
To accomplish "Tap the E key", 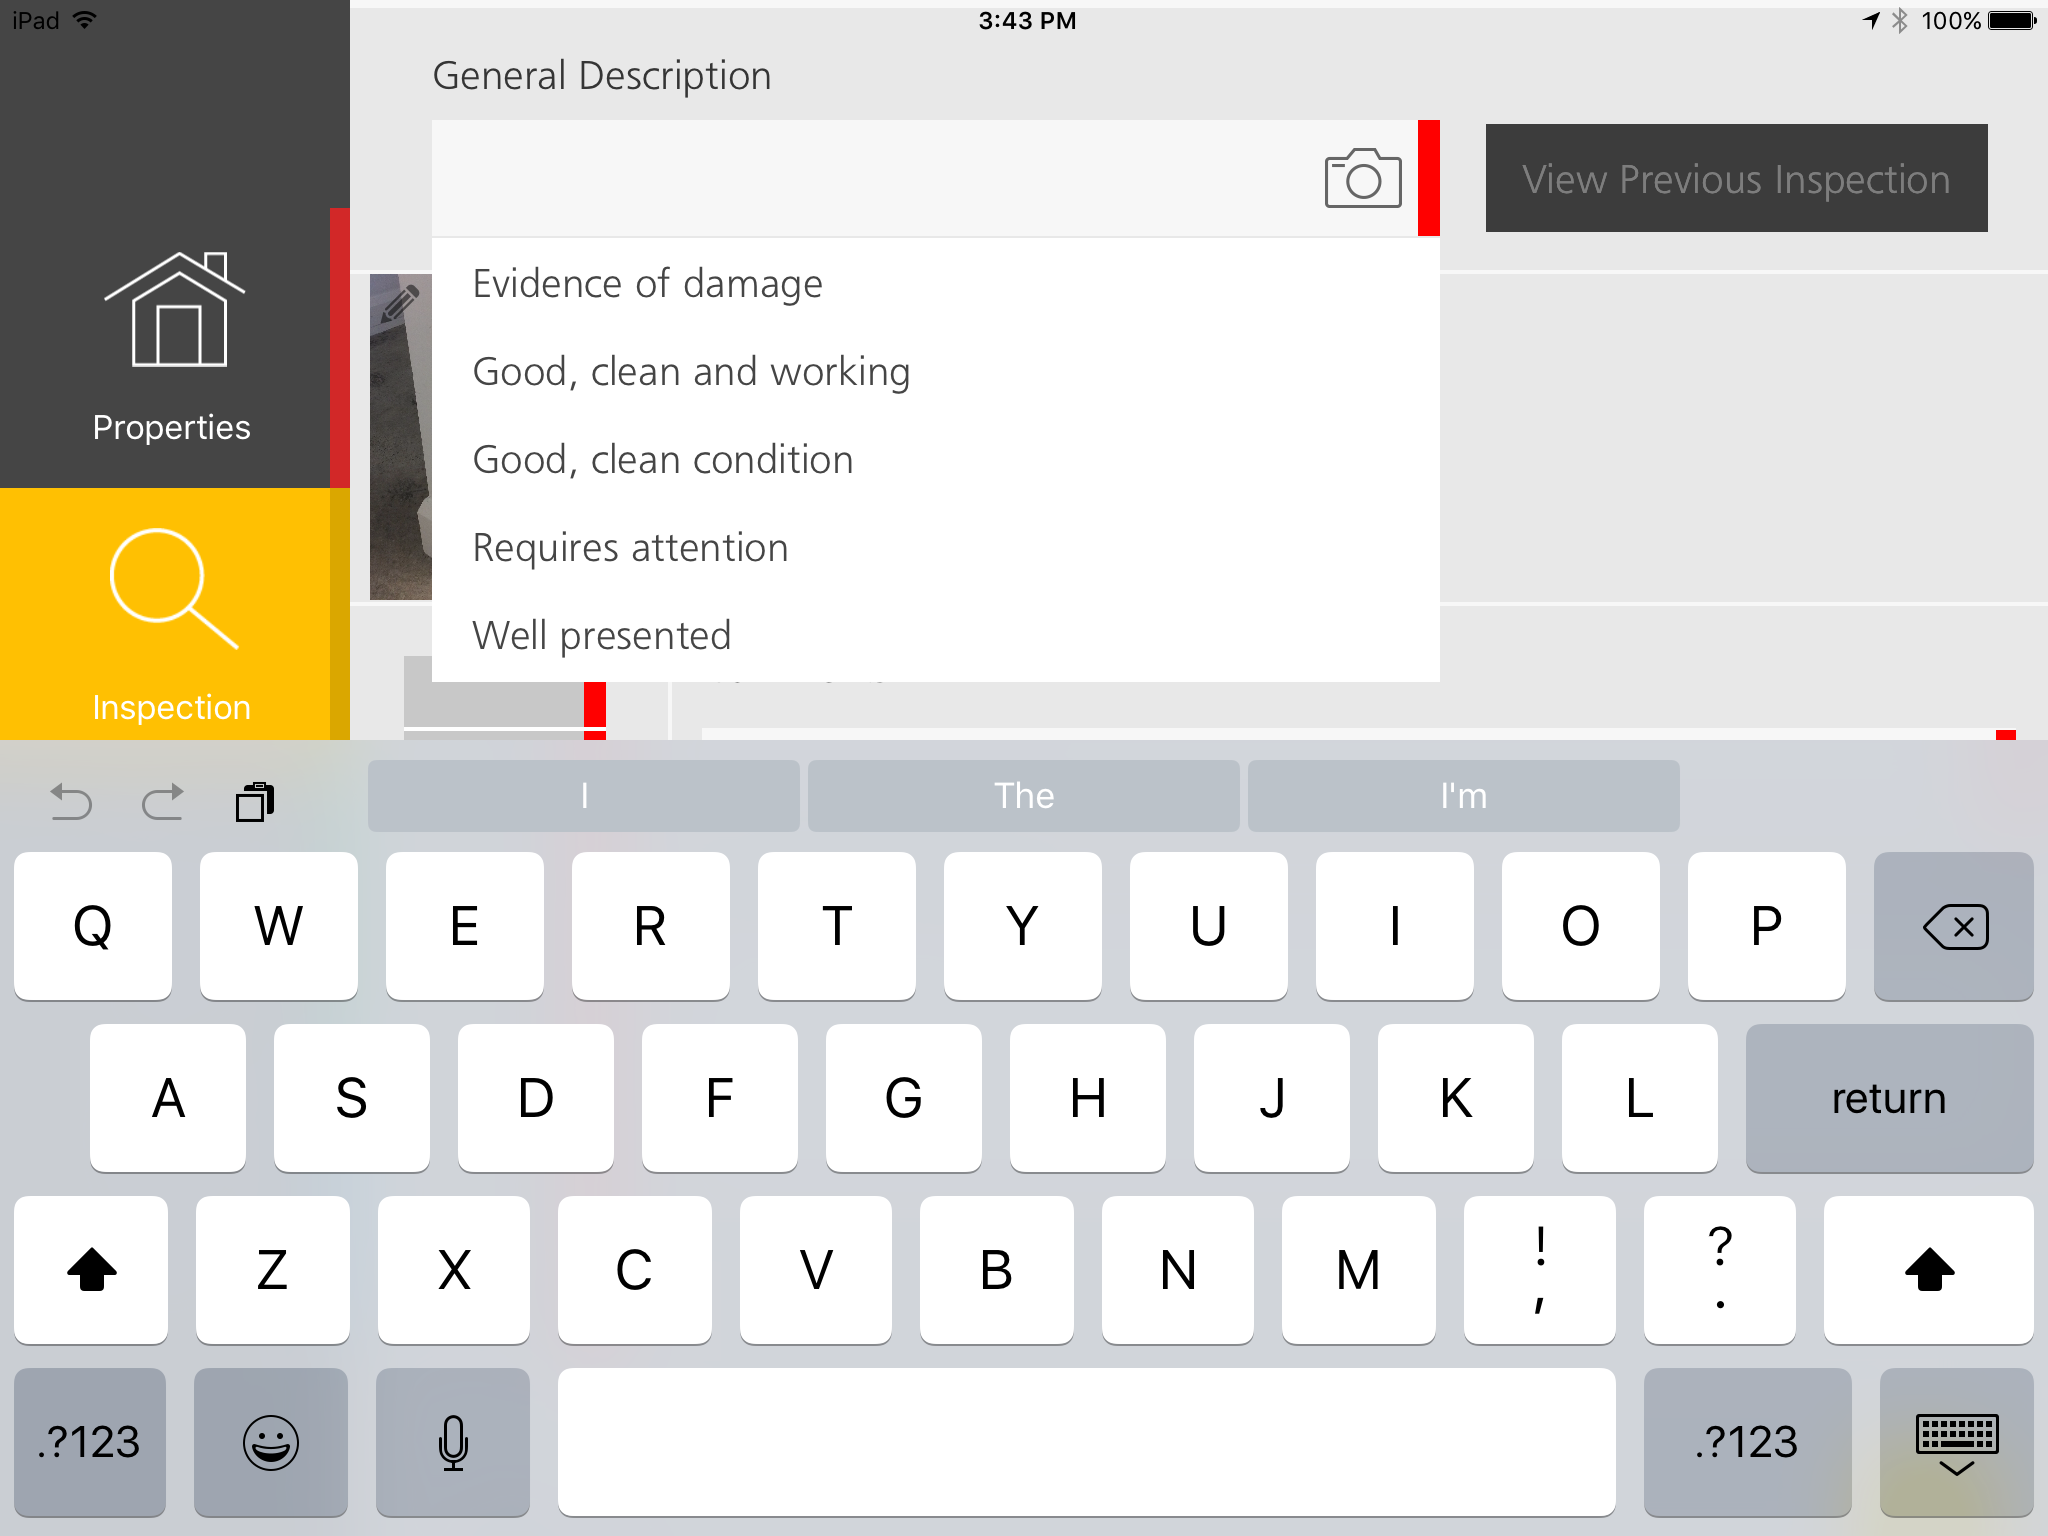I will 465,926.
